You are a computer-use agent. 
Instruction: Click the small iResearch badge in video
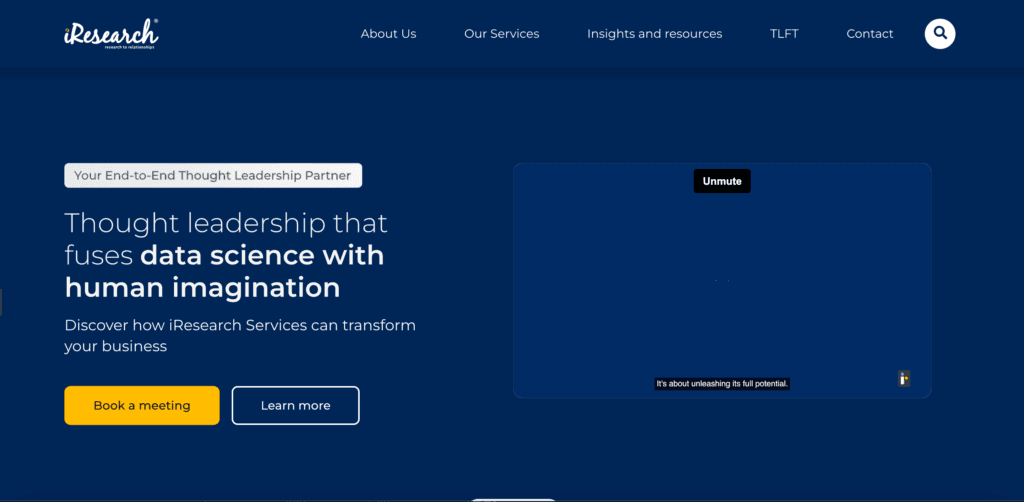coord(904,378)
